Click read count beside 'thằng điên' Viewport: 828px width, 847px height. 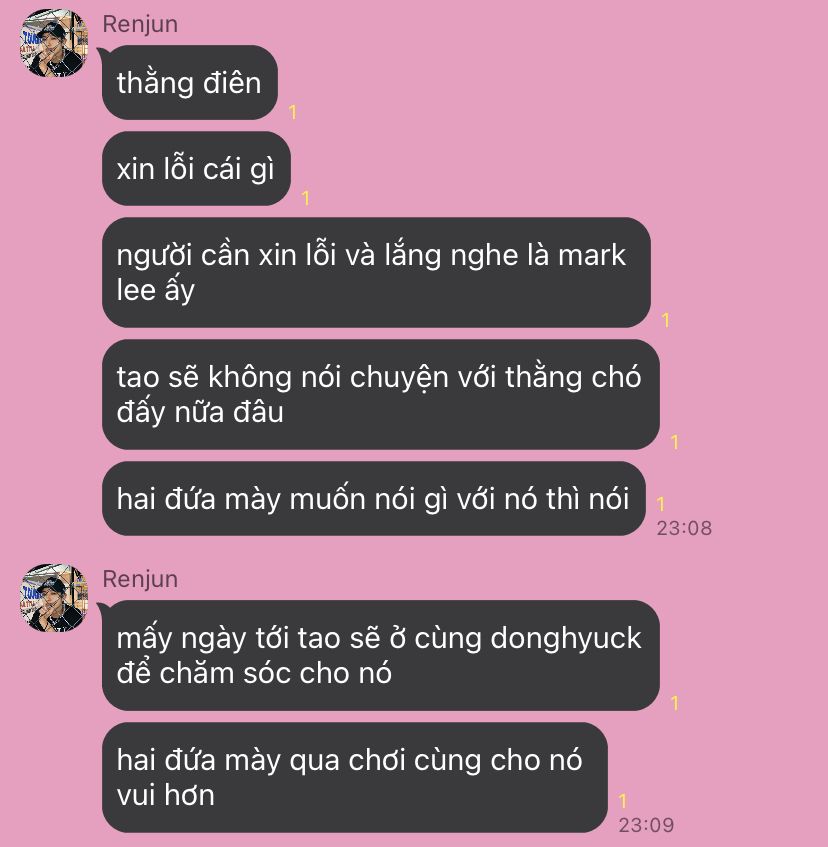pos(293,112)
